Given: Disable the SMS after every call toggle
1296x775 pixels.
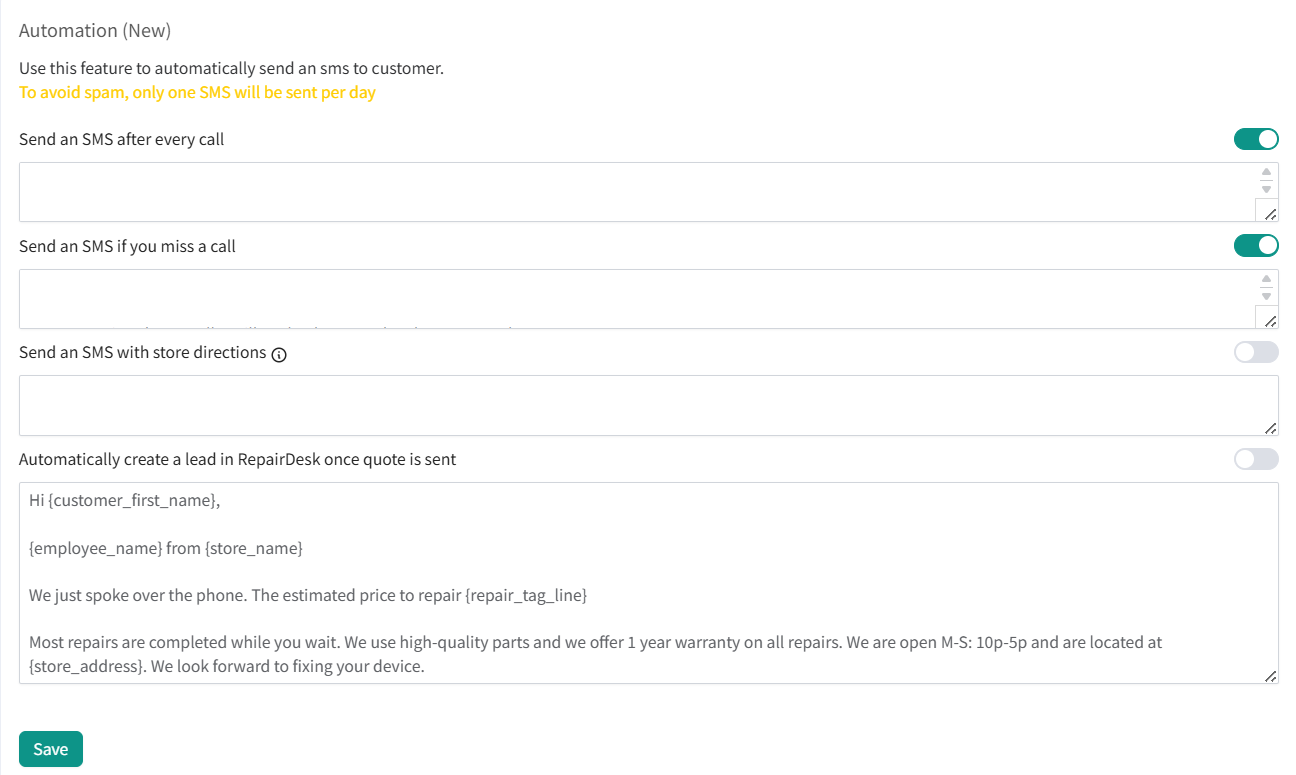Looking at the screenshot, I should (1256, 139).
